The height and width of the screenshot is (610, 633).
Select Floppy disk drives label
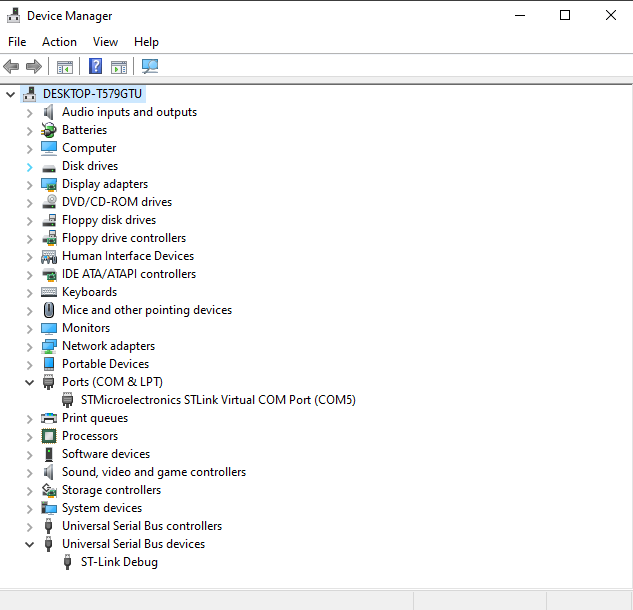tap(109, 220)
